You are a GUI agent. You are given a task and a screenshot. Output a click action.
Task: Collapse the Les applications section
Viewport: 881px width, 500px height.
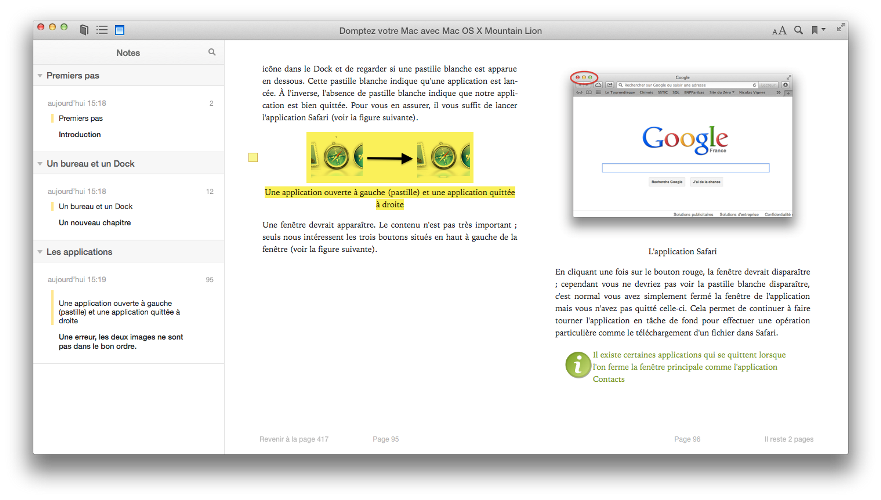tap(40, 252)
